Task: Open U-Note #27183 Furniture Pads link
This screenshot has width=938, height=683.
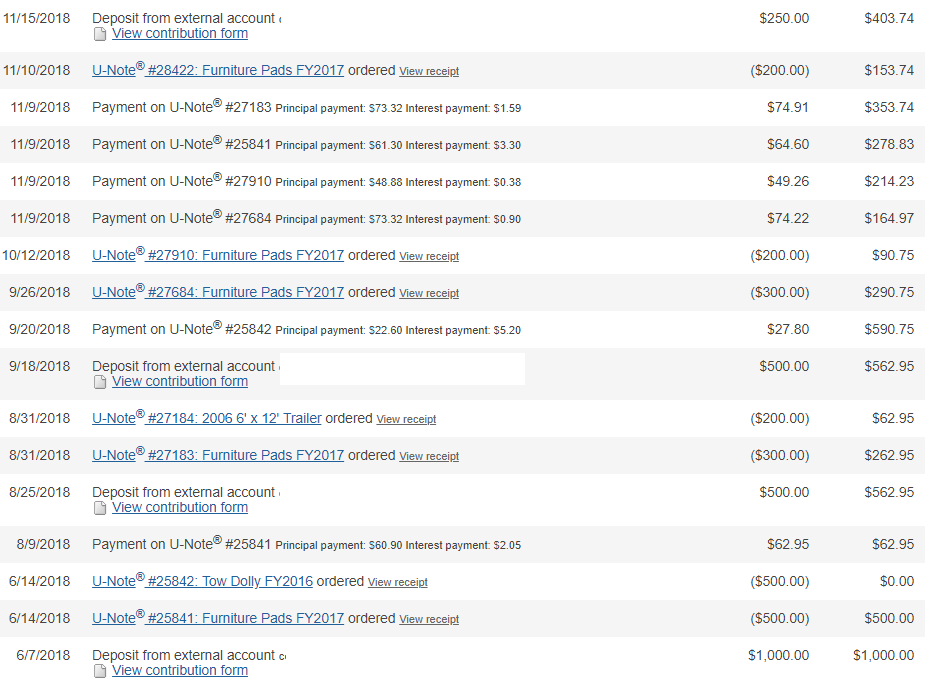Action: pos(218,455)
